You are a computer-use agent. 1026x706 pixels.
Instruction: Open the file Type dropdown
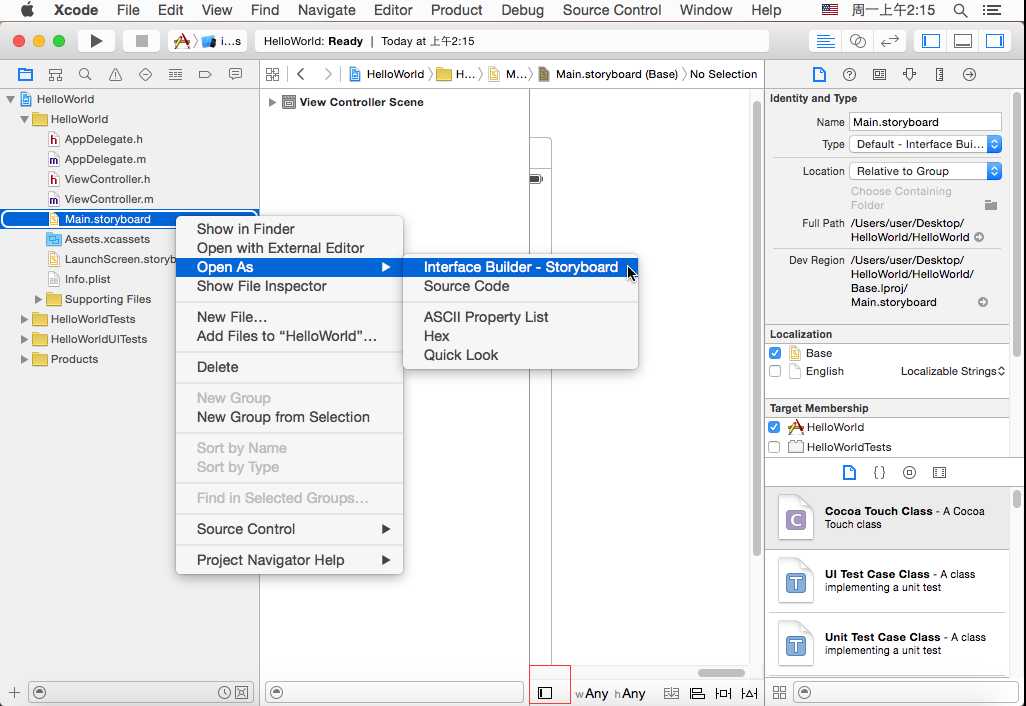(x=925, y=144)
